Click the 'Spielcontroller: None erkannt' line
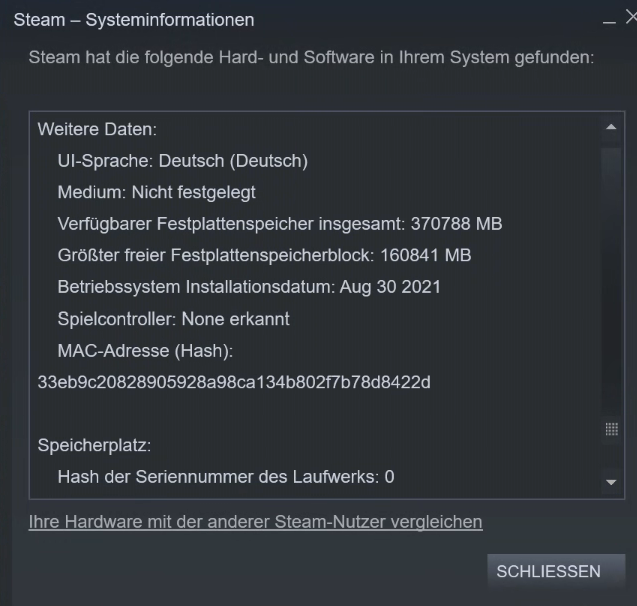 tap(173, 319)
